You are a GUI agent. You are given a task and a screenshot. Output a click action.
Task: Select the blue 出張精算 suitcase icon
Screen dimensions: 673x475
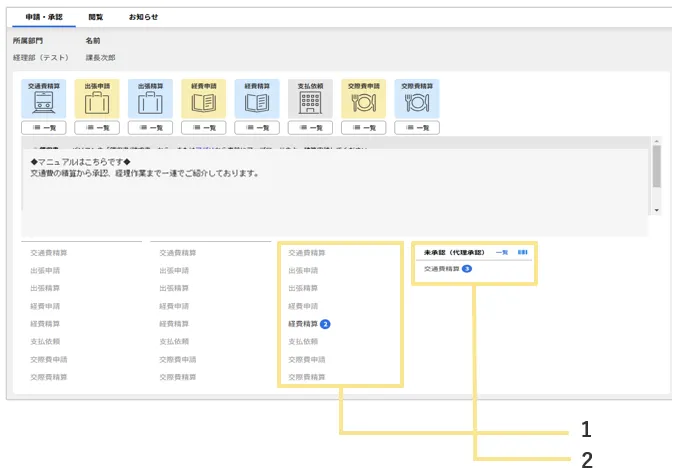tap(150, 99)
